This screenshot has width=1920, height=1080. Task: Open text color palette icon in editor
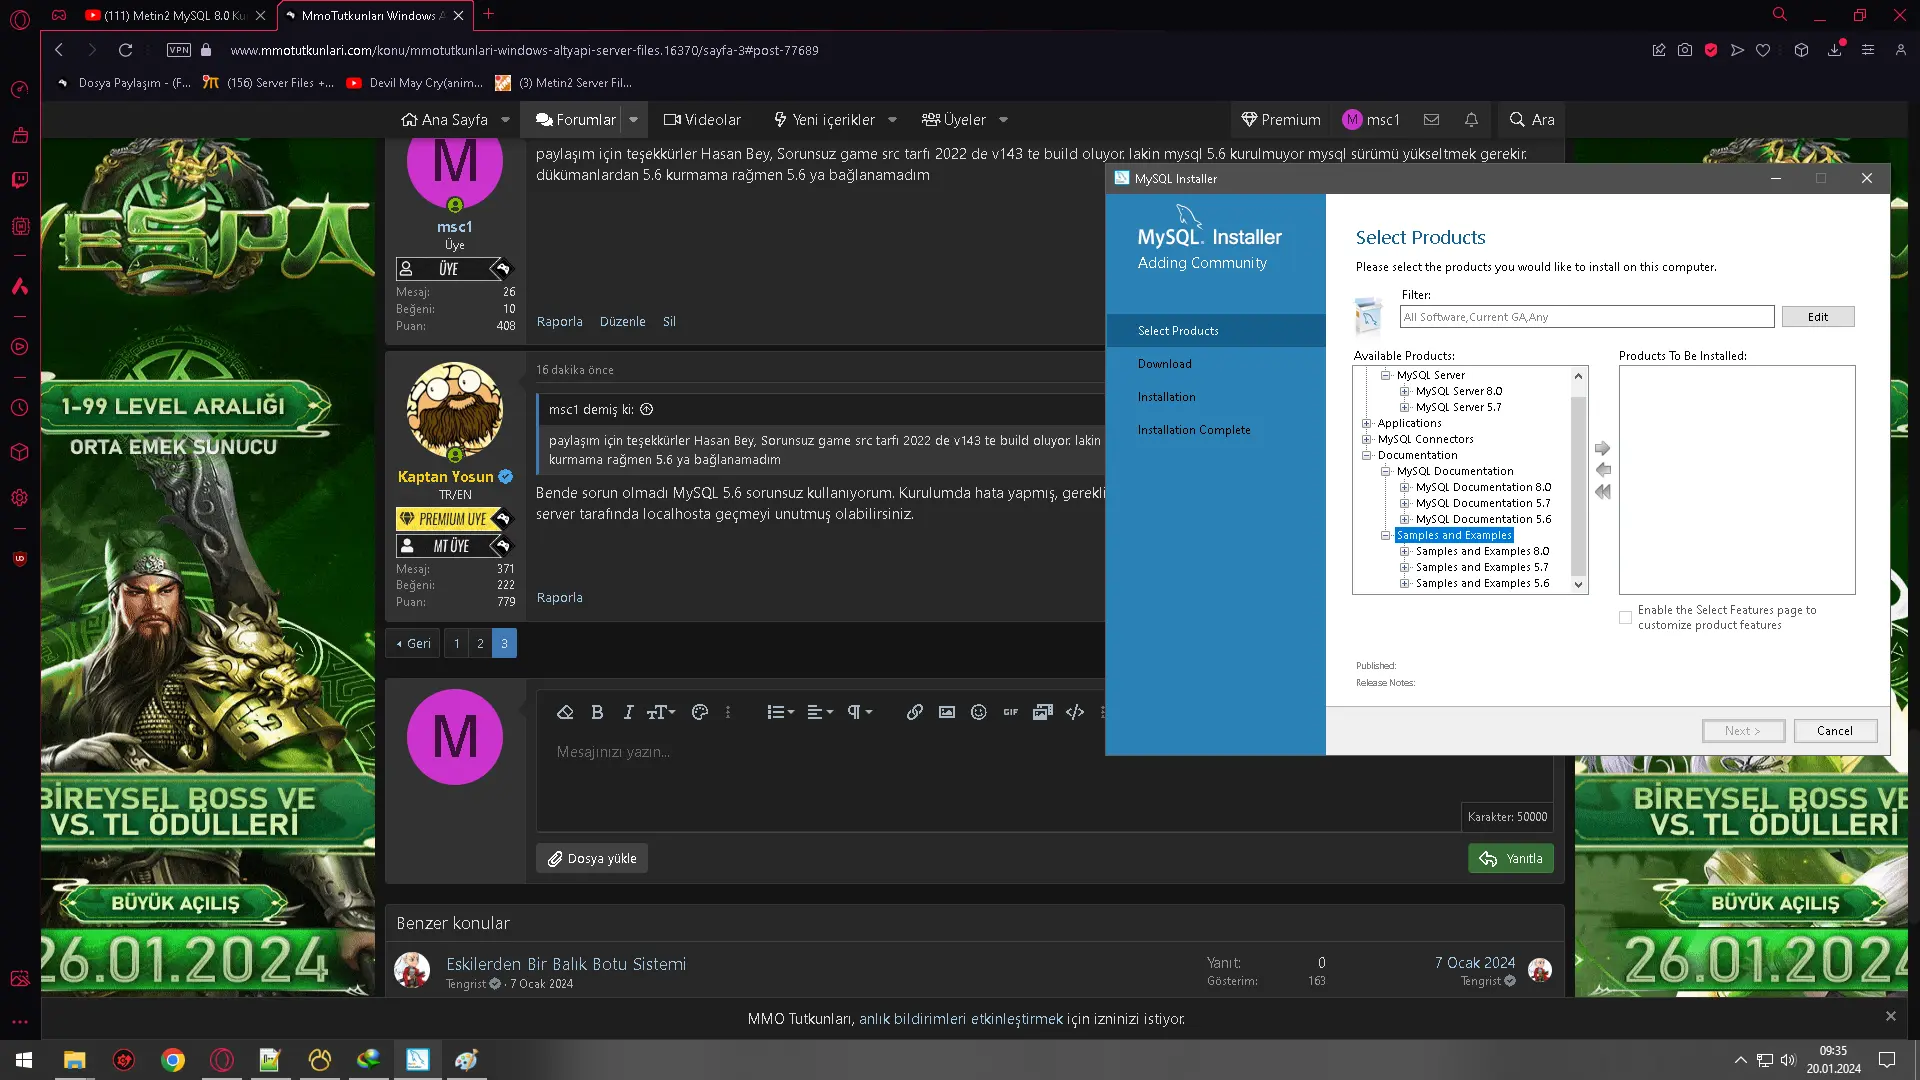pyautogui.click(x=700, y=712)
